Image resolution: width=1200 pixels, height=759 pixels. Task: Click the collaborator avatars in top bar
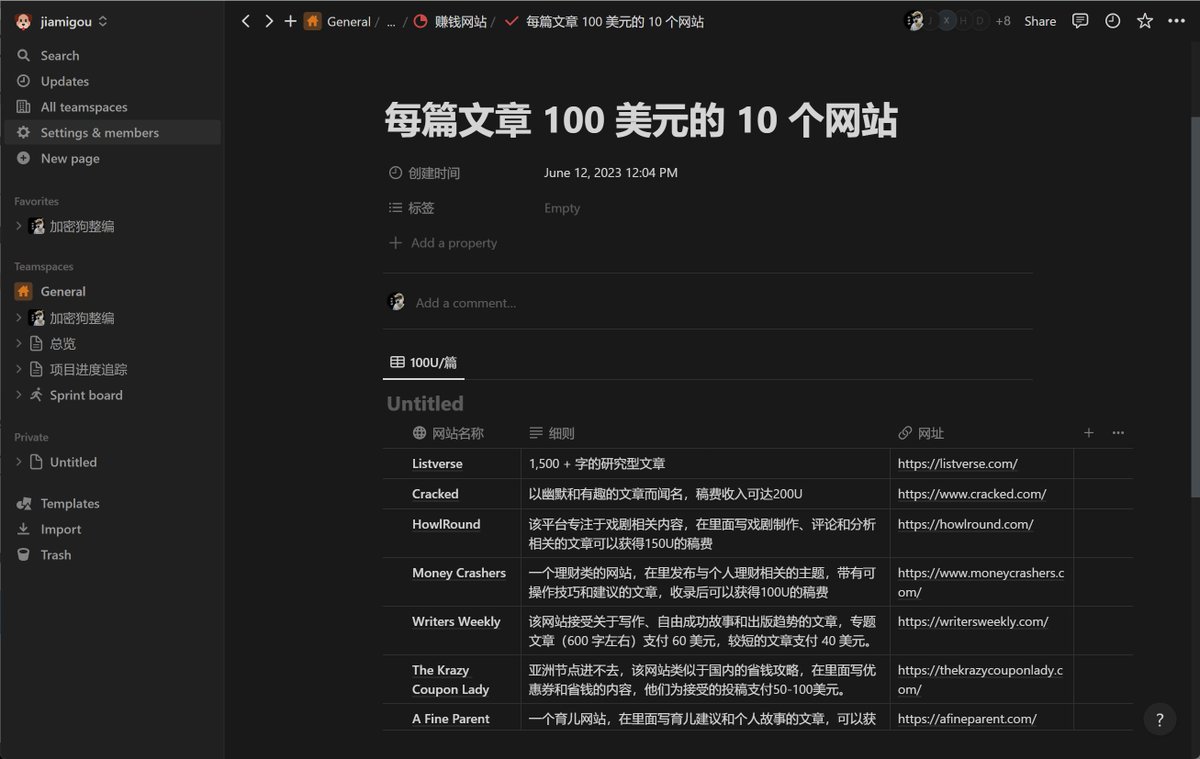click(946, 21)
